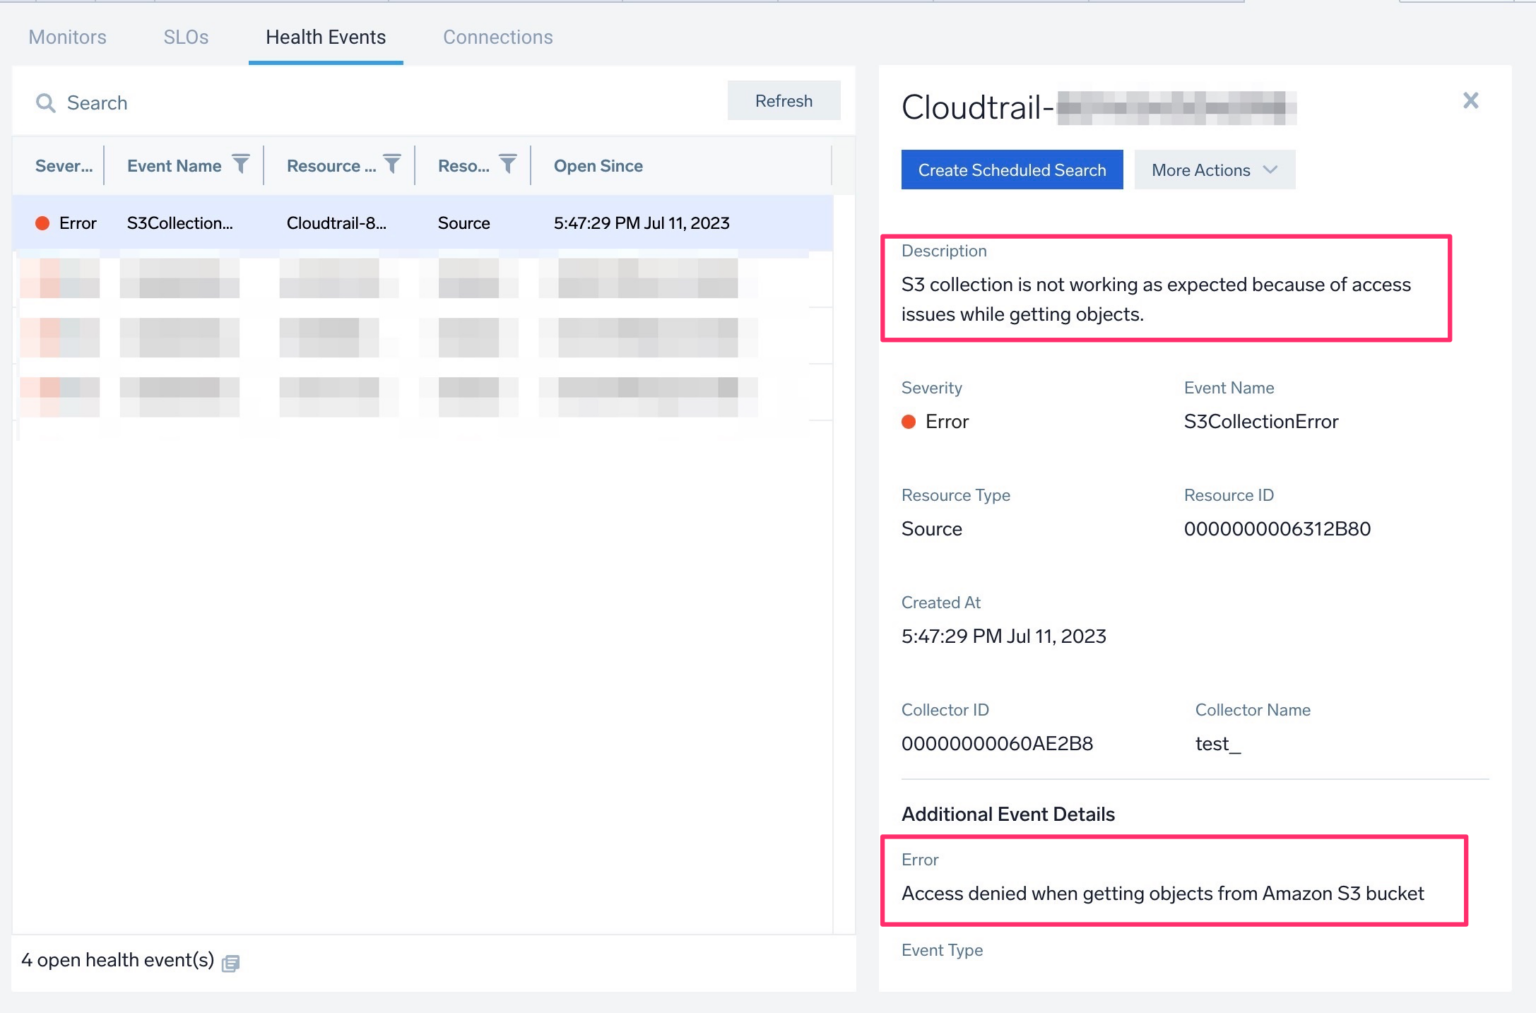Click the copy icon beside open health events count
This screenshot has height=1013, width=1536.
click(x=229, y=962)
